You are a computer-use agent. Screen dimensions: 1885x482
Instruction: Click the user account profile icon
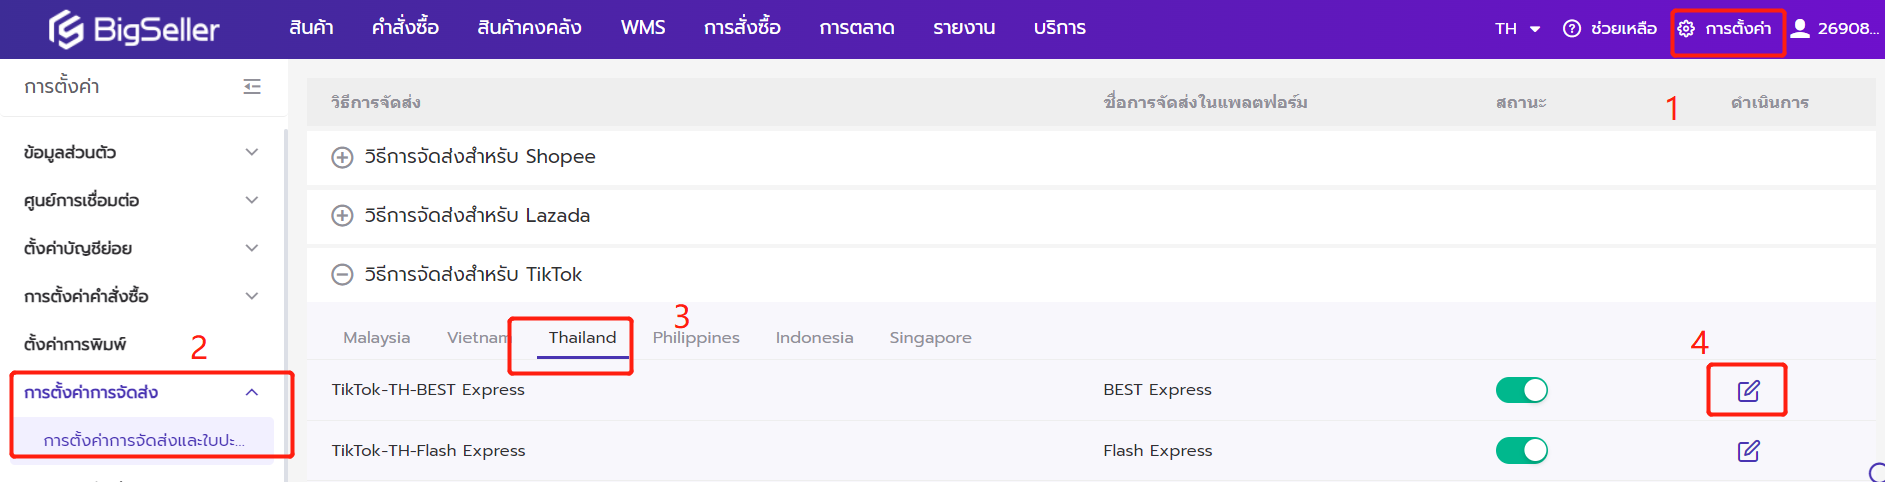click(x=1800, y=28)
